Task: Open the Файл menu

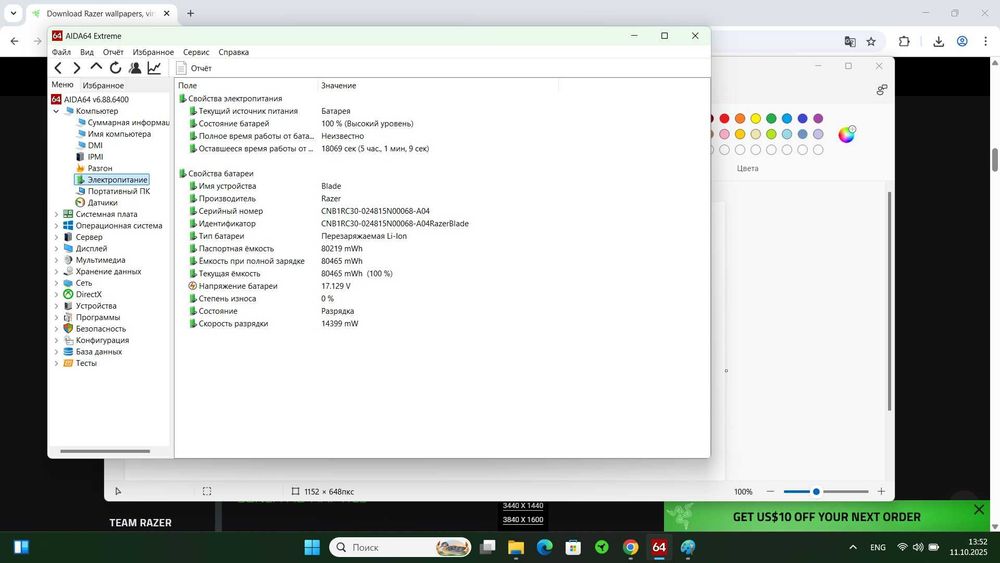Action: point(61,52)
